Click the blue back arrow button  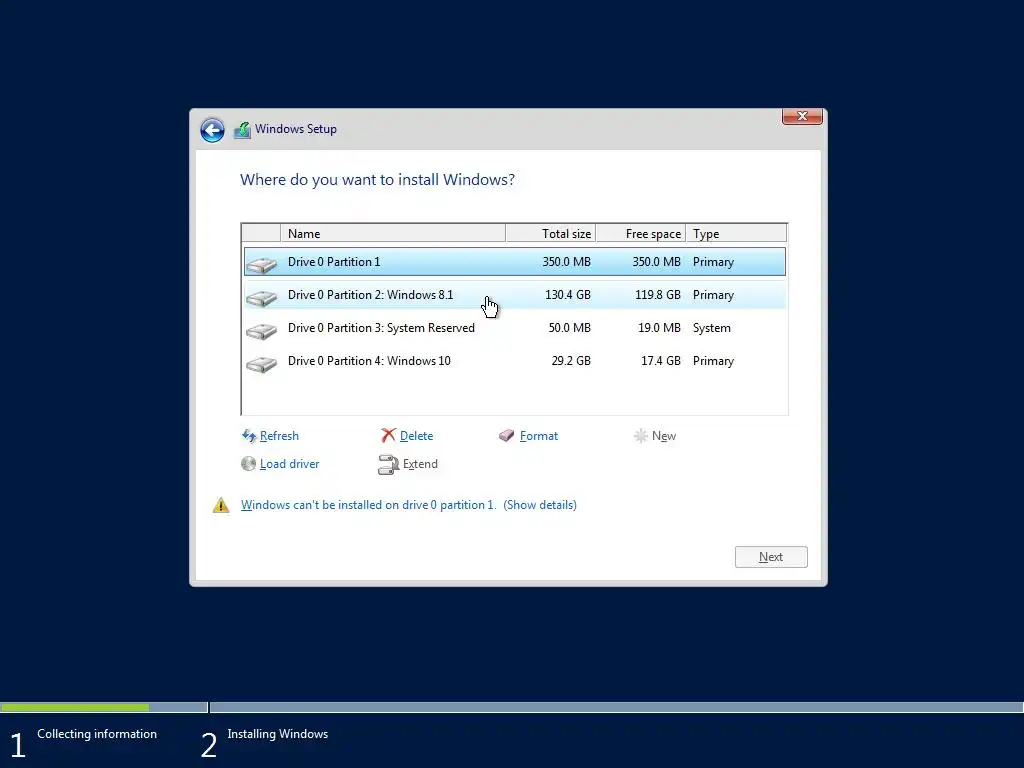[x=212, y=129]
